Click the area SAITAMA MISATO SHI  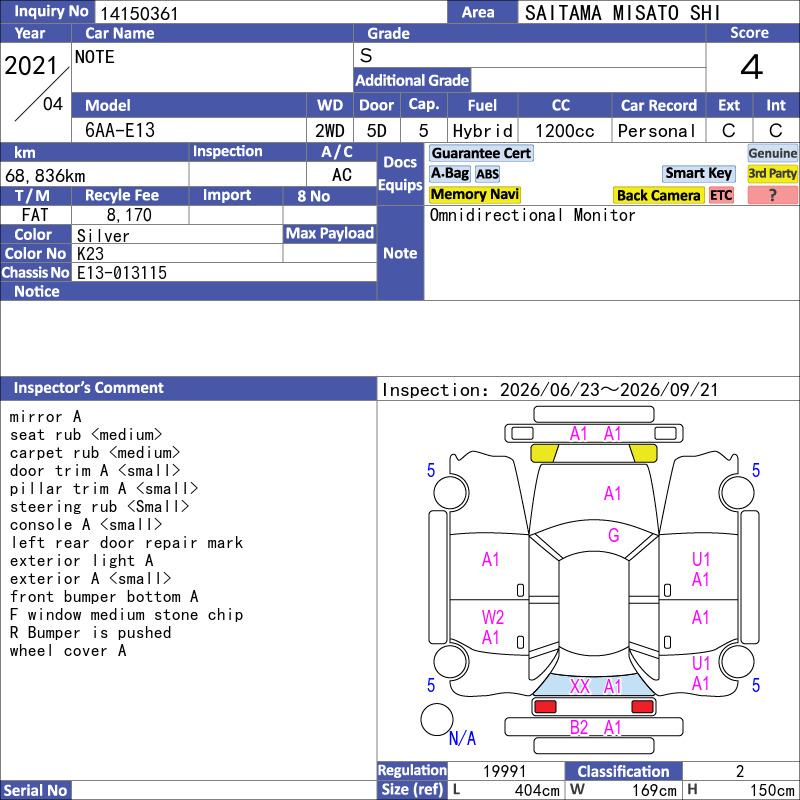click(622, 13)
